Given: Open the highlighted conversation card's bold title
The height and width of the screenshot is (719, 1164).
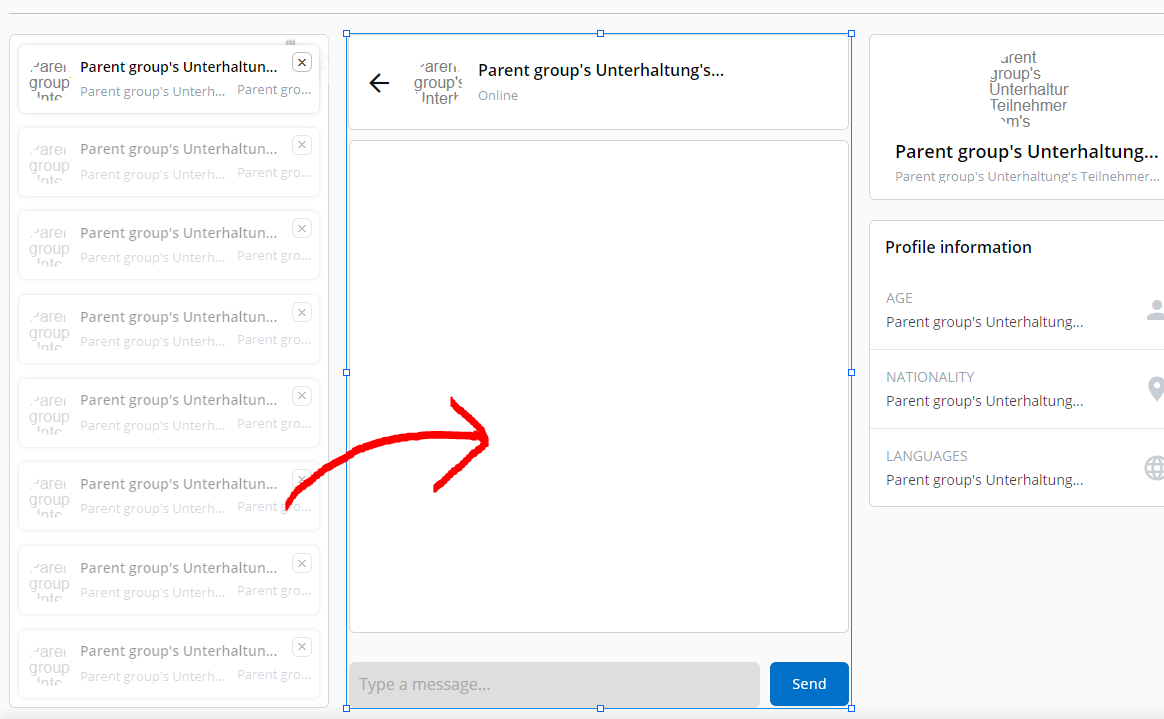Looking at the screenshot, I should pyautogui.click(x=179, y=67).
